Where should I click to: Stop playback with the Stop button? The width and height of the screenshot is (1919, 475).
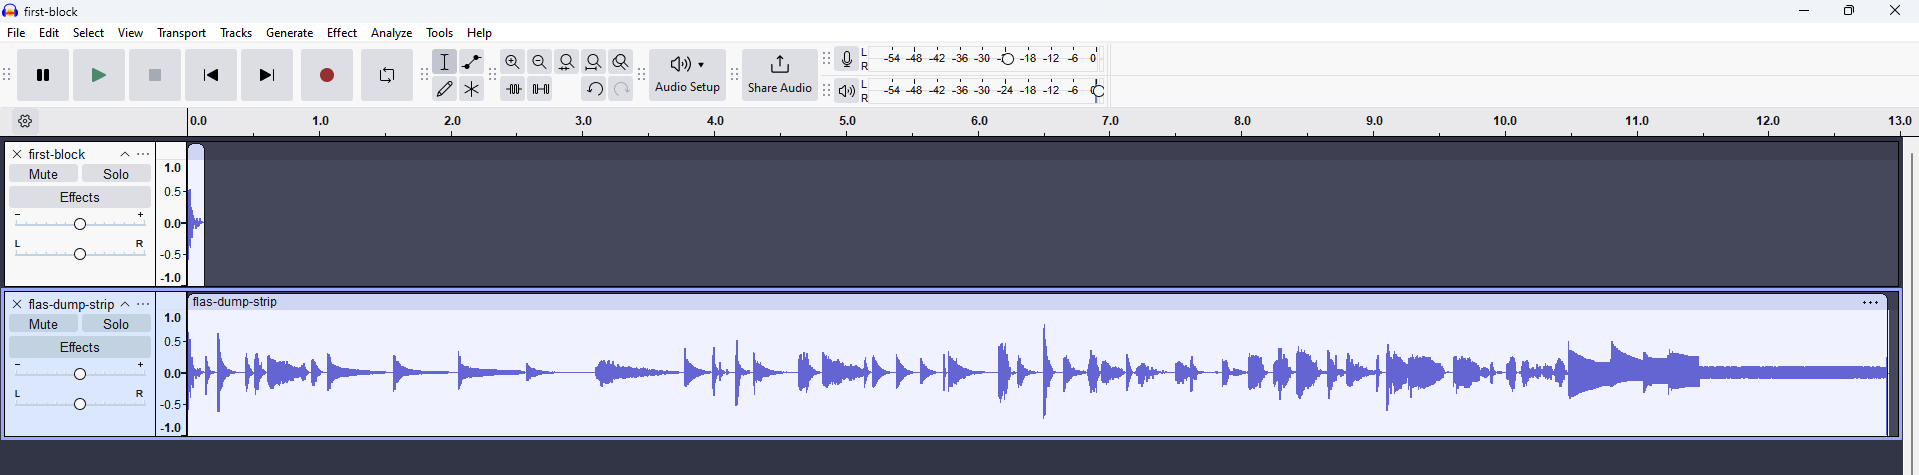pyautogui.click(x=155, y=75)
